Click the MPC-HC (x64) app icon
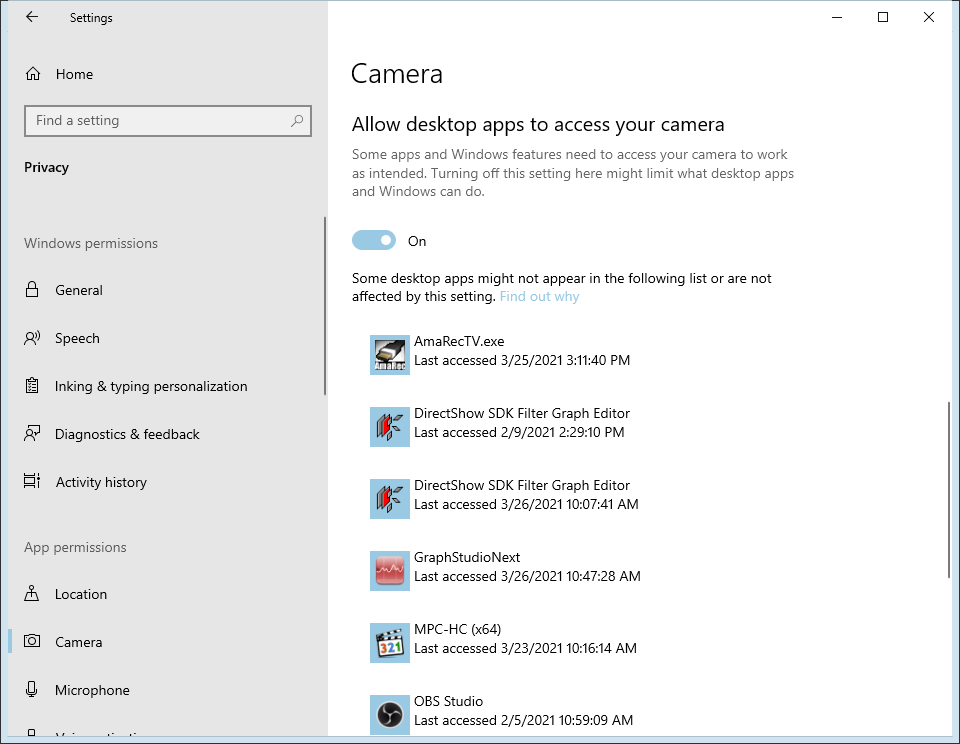The image size is (960, 744). click(390, 643)
